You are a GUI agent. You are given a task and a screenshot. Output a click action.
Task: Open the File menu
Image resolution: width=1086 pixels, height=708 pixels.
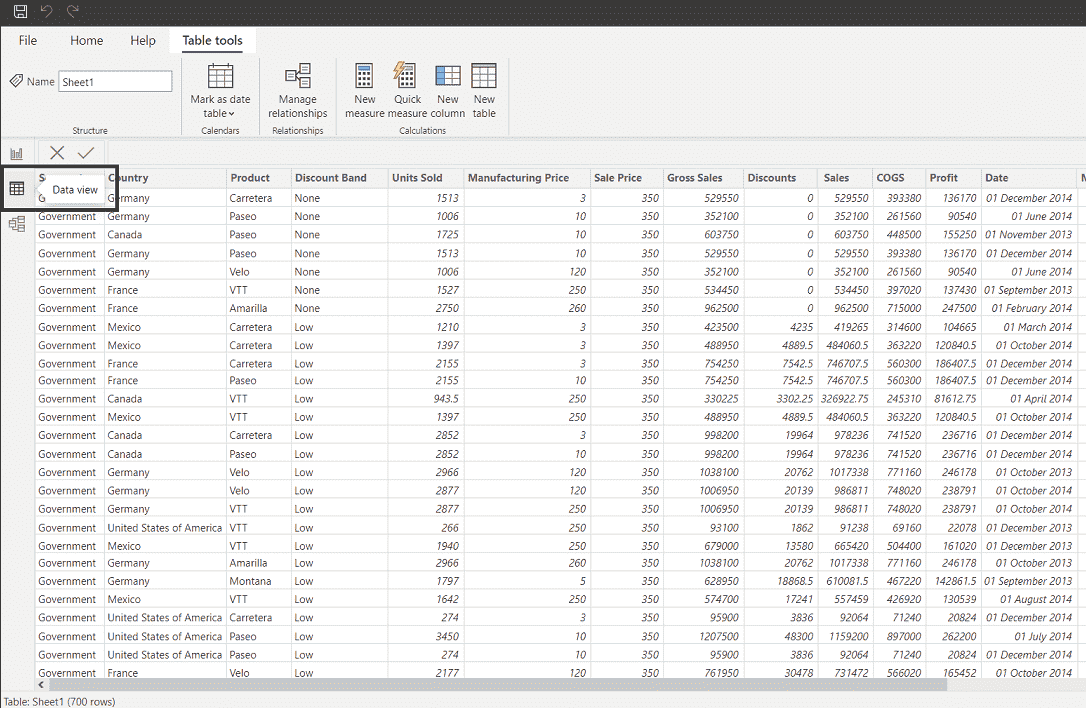[28, 41]
